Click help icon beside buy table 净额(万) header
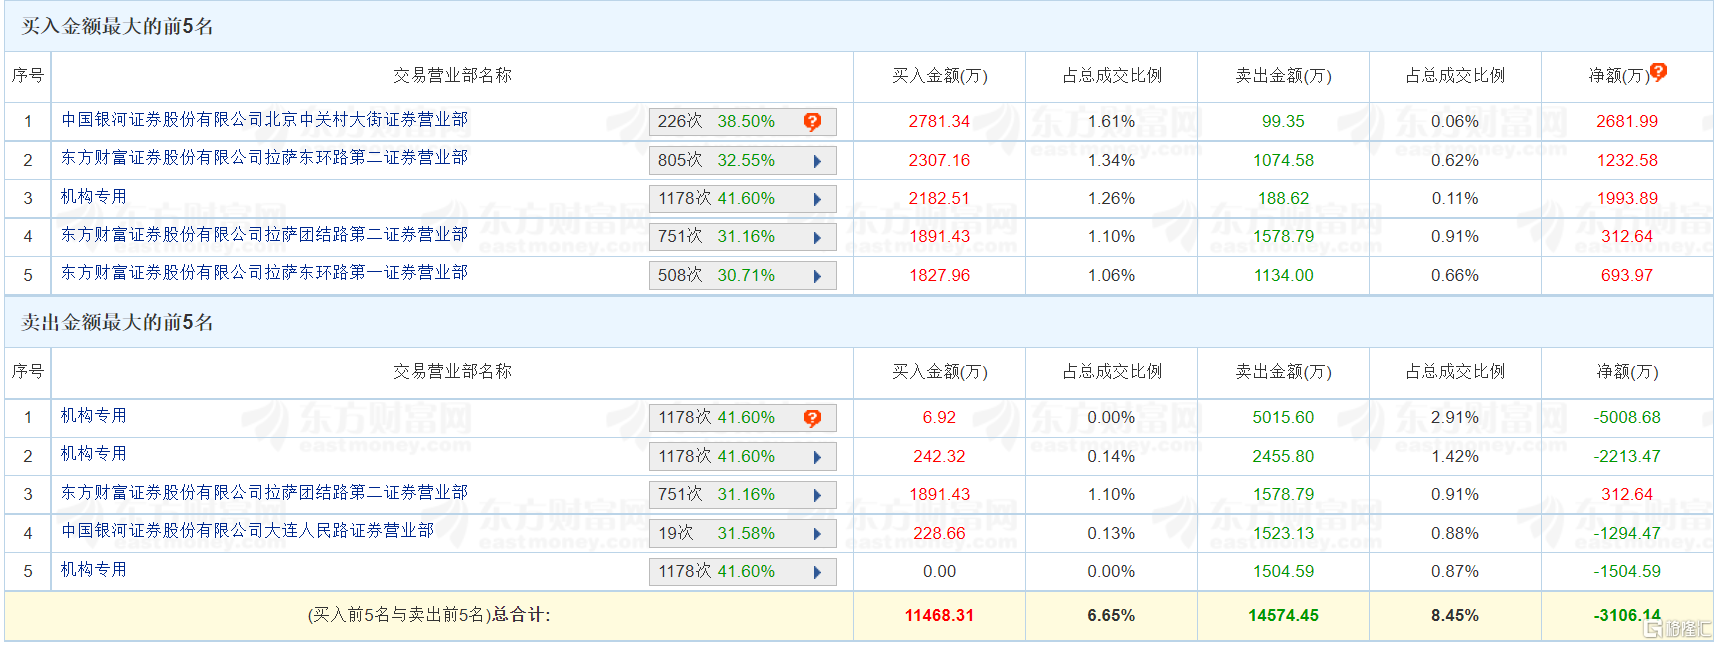The image size is (1718, 645). 1658,72
